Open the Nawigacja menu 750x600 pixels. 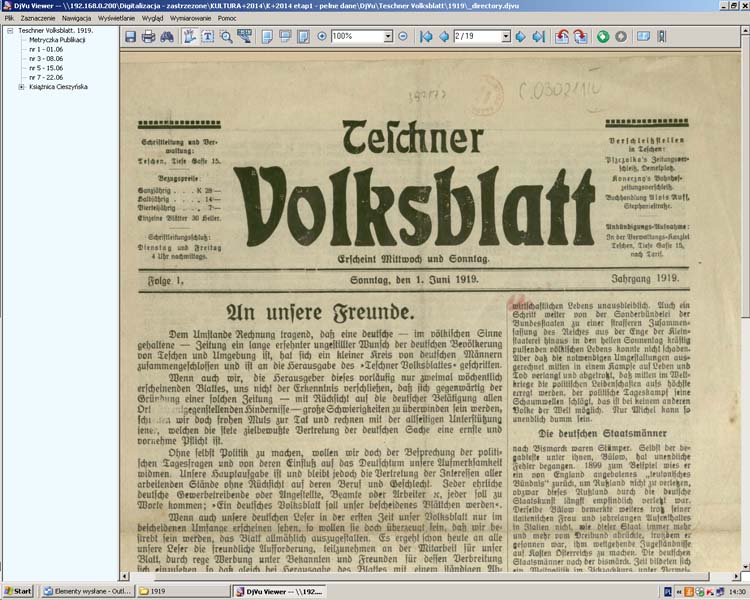(x=77, y=18)
